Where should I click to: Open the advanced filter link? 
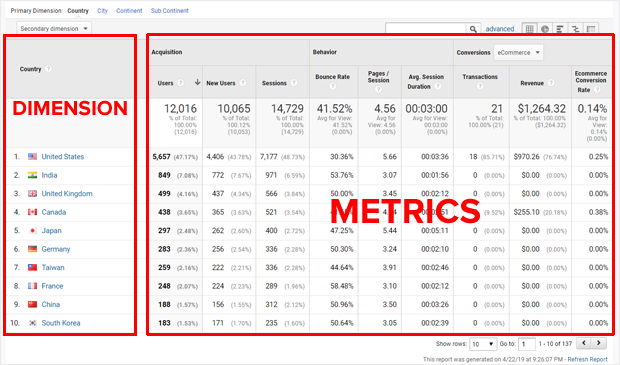coord(500,29)
